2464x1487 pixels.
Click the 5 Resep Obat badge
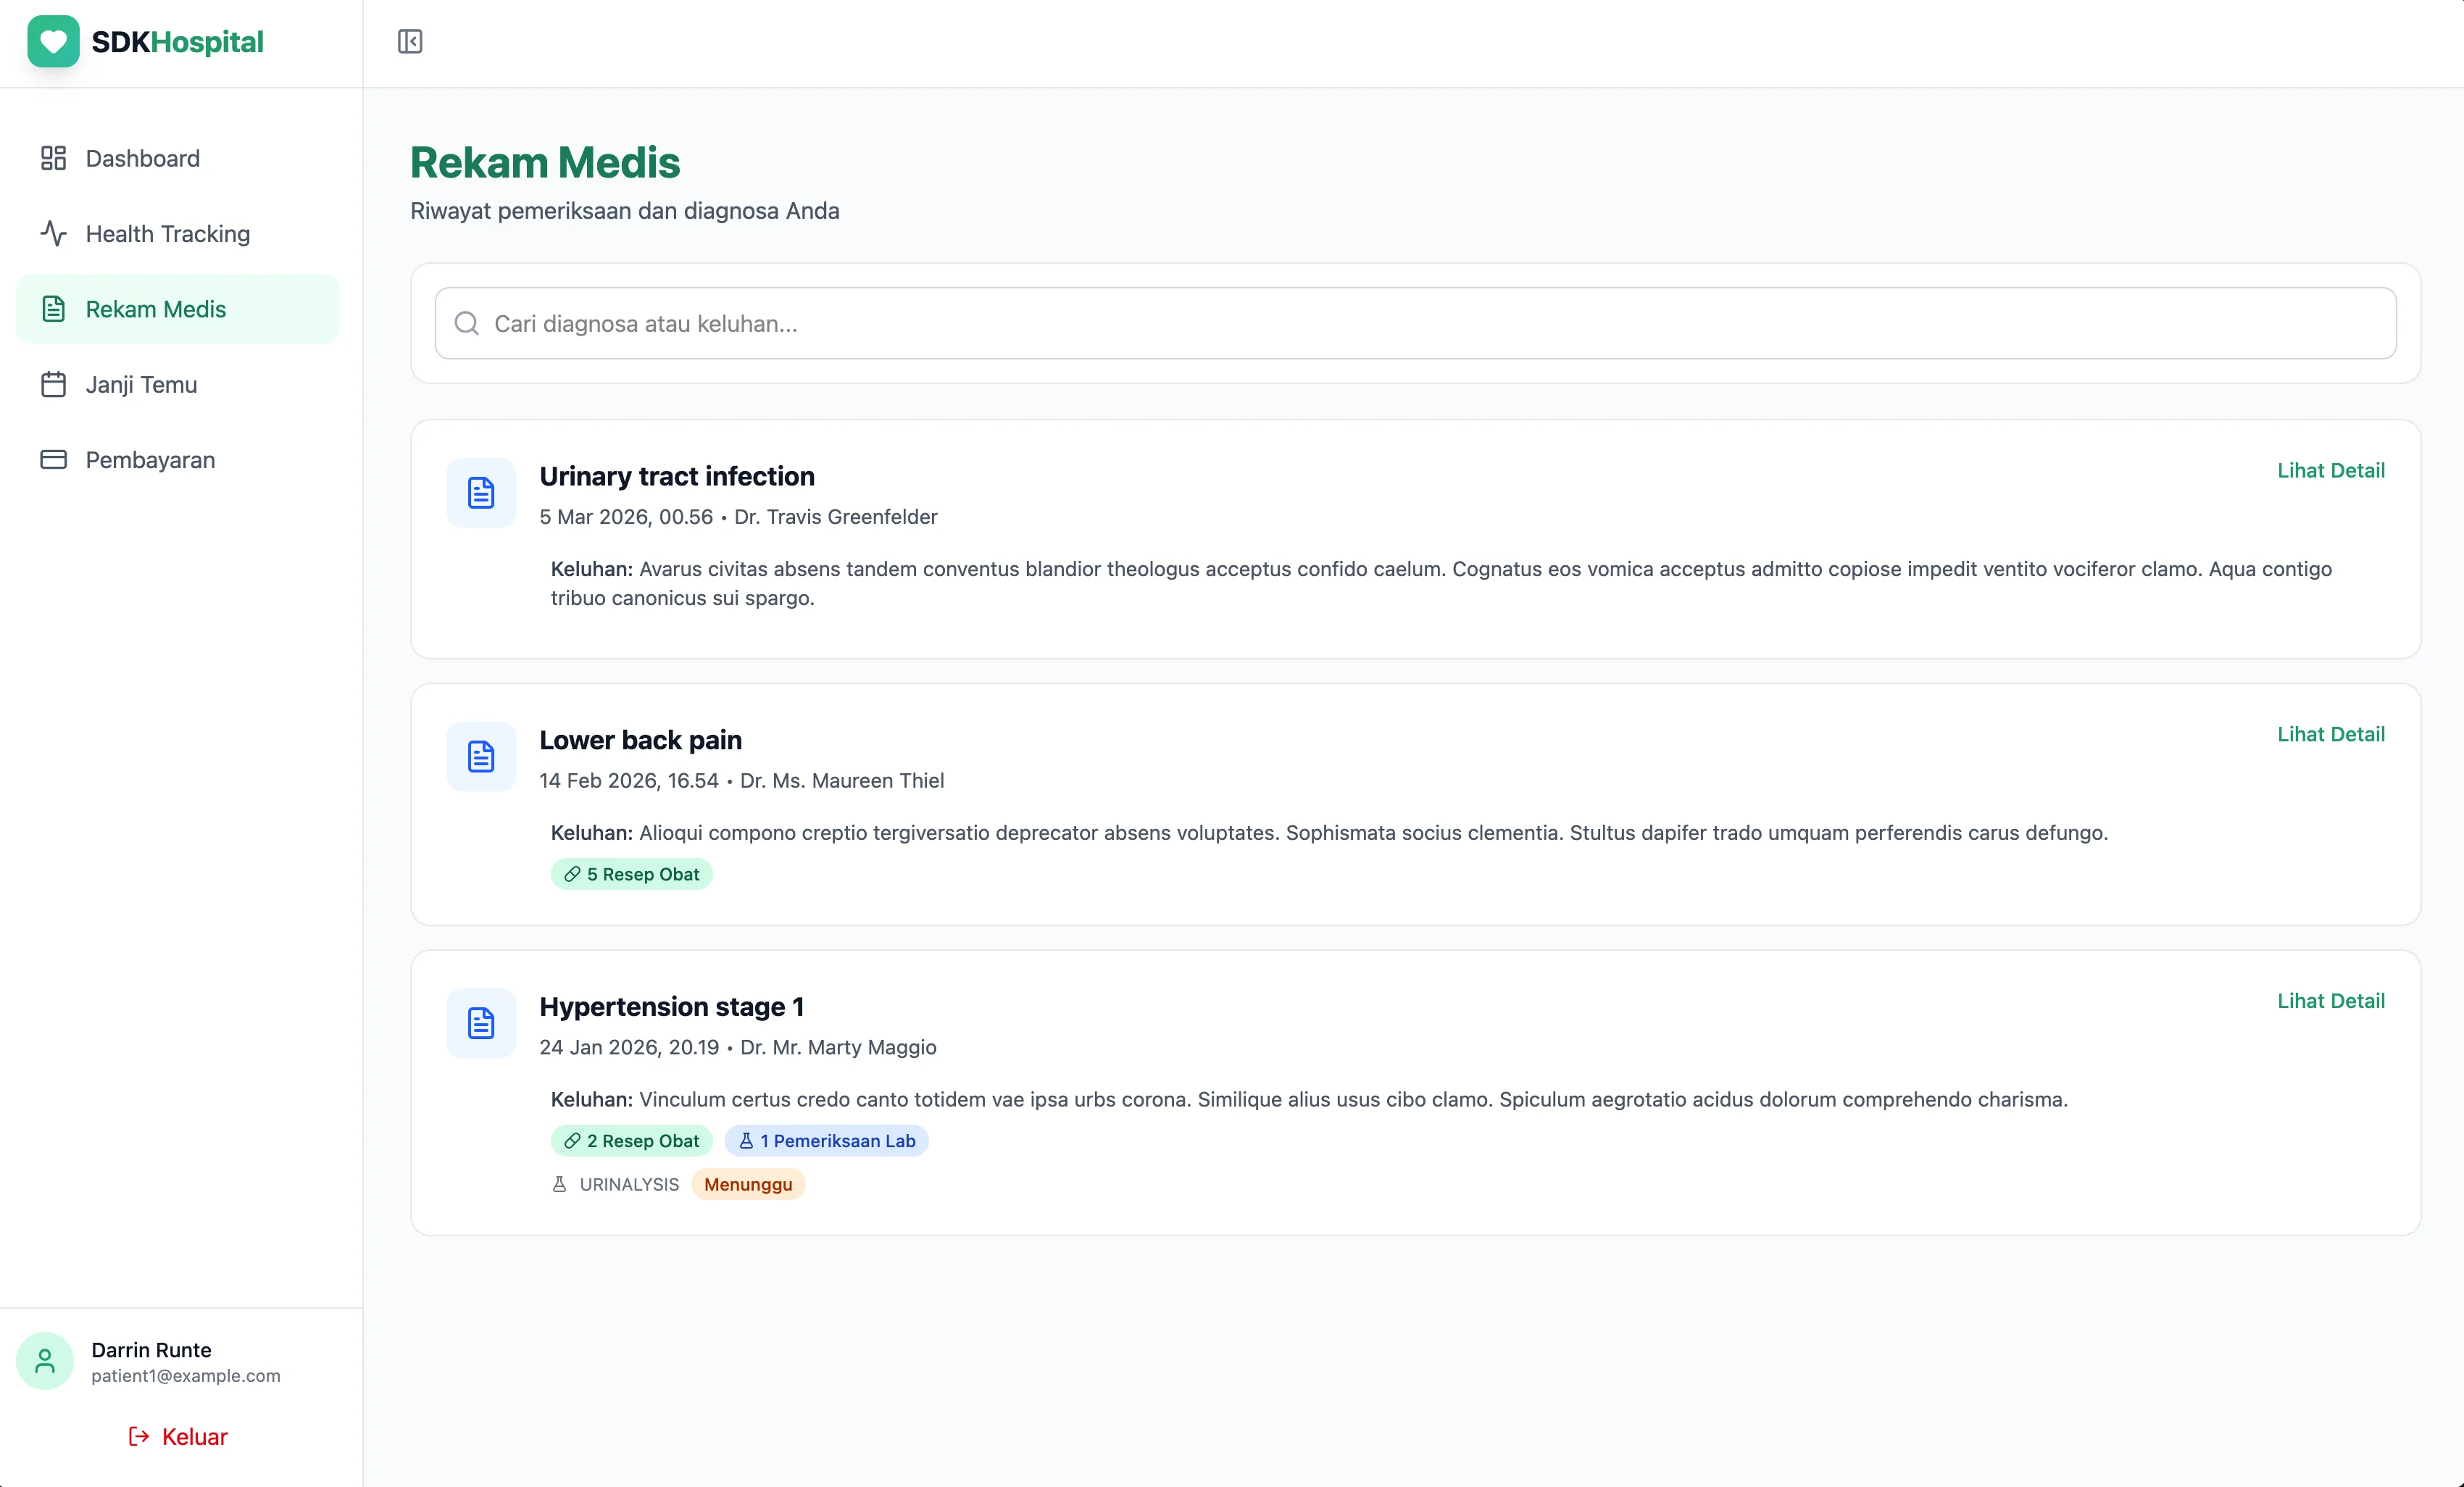(631, 874)
